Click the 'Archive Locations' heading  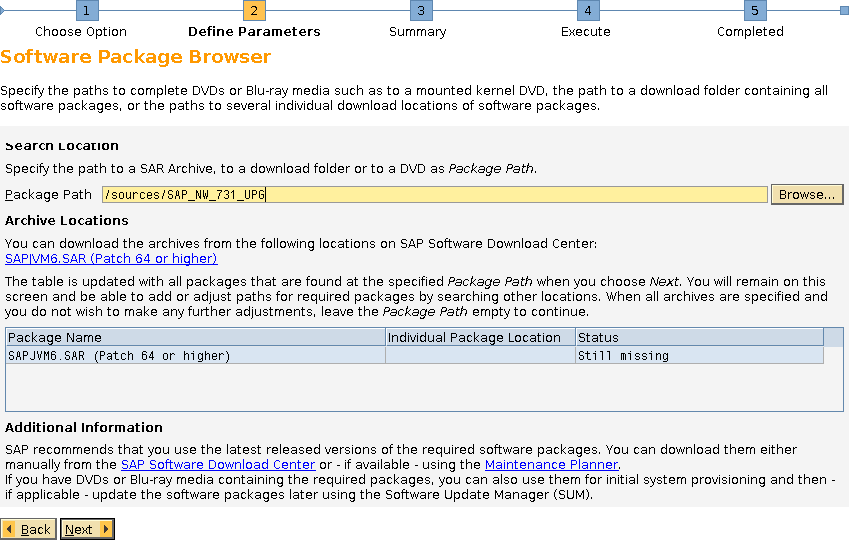[x=67, y=220]
